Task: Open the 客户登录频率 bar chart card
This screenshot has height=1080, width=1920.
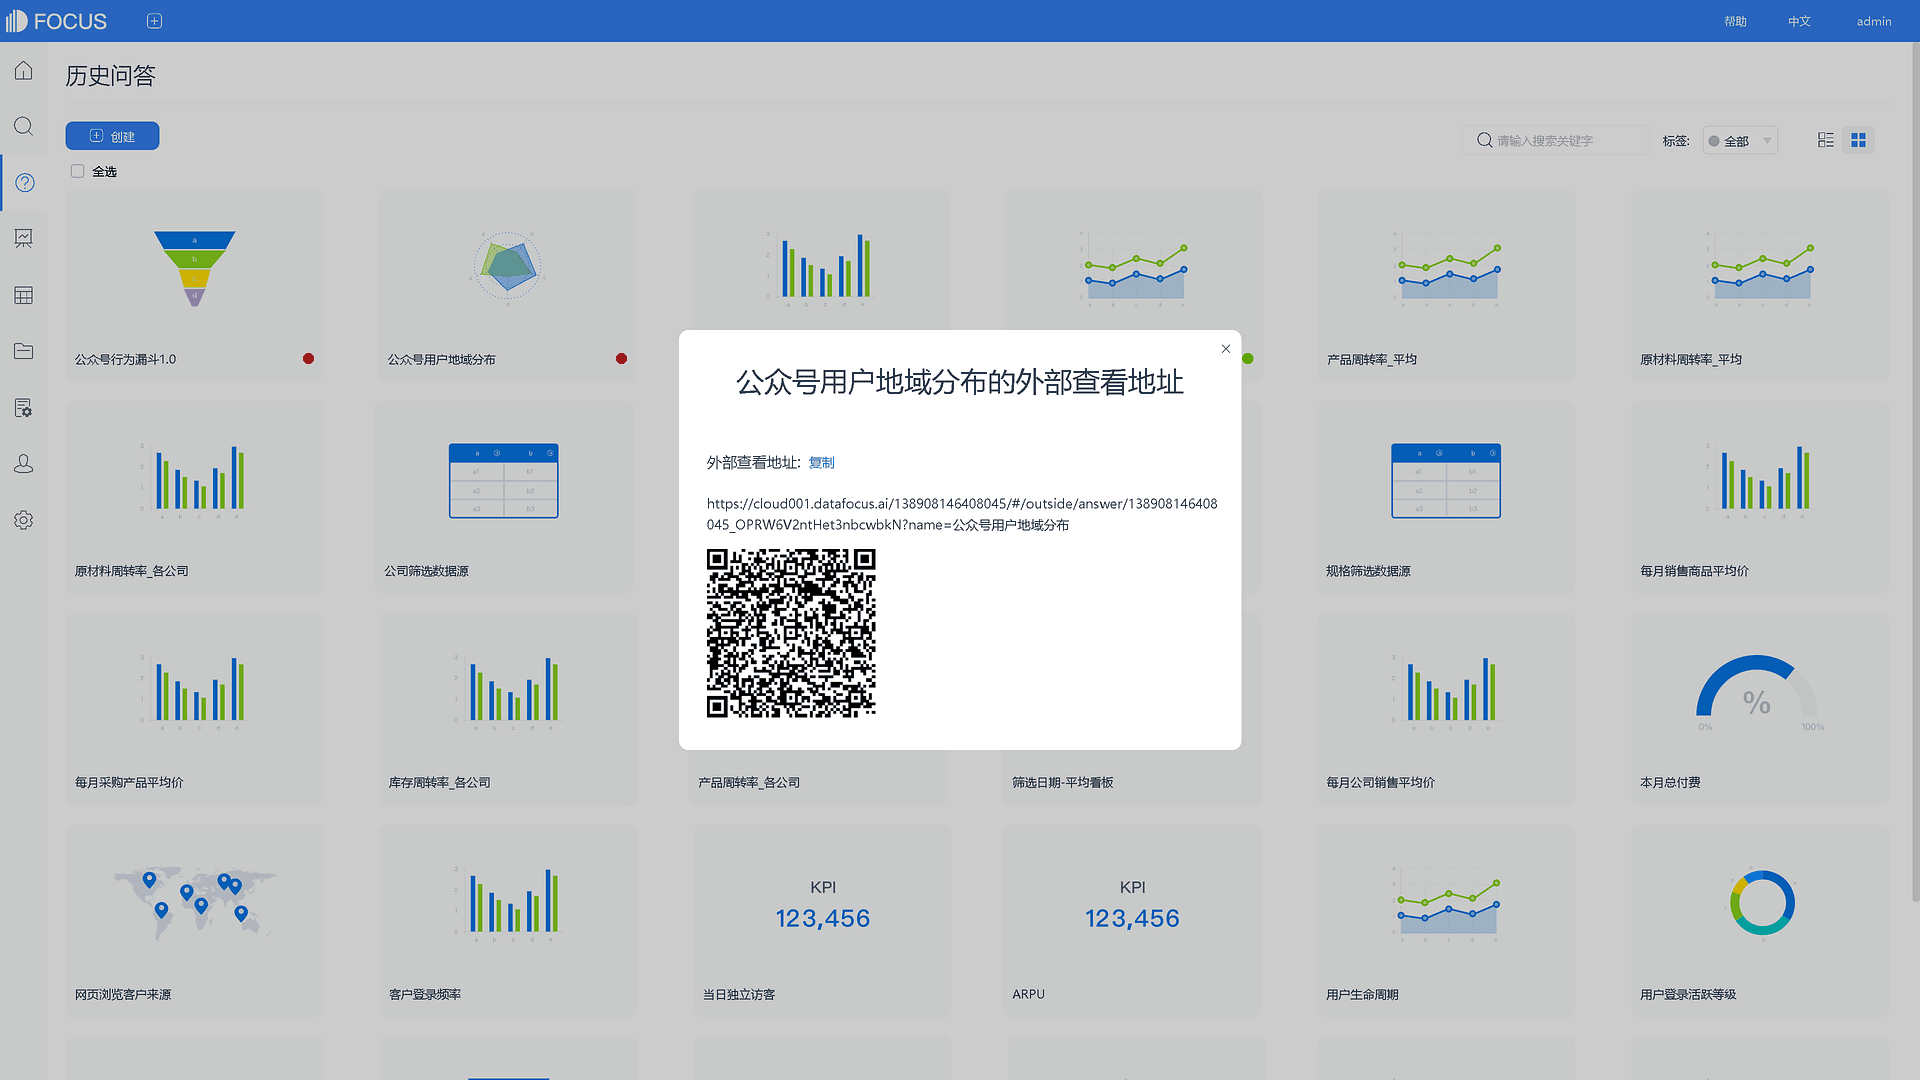Action: (508, 921)
